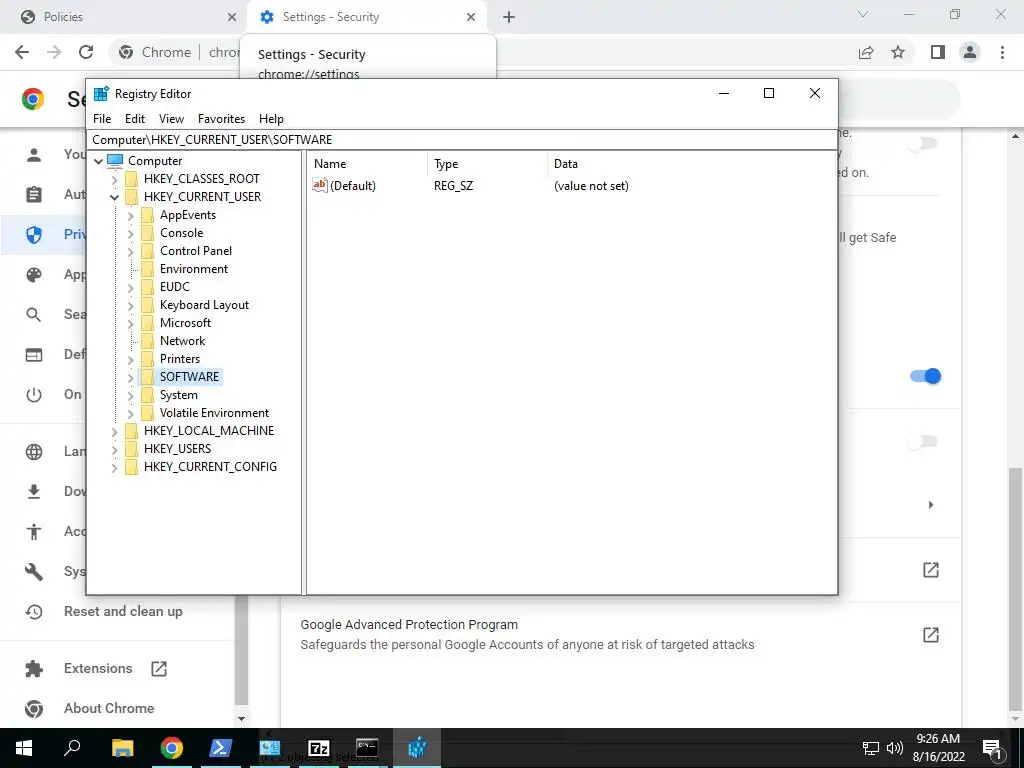
Task: Select the Keyboard Layout key
Action: click(204, 305)
